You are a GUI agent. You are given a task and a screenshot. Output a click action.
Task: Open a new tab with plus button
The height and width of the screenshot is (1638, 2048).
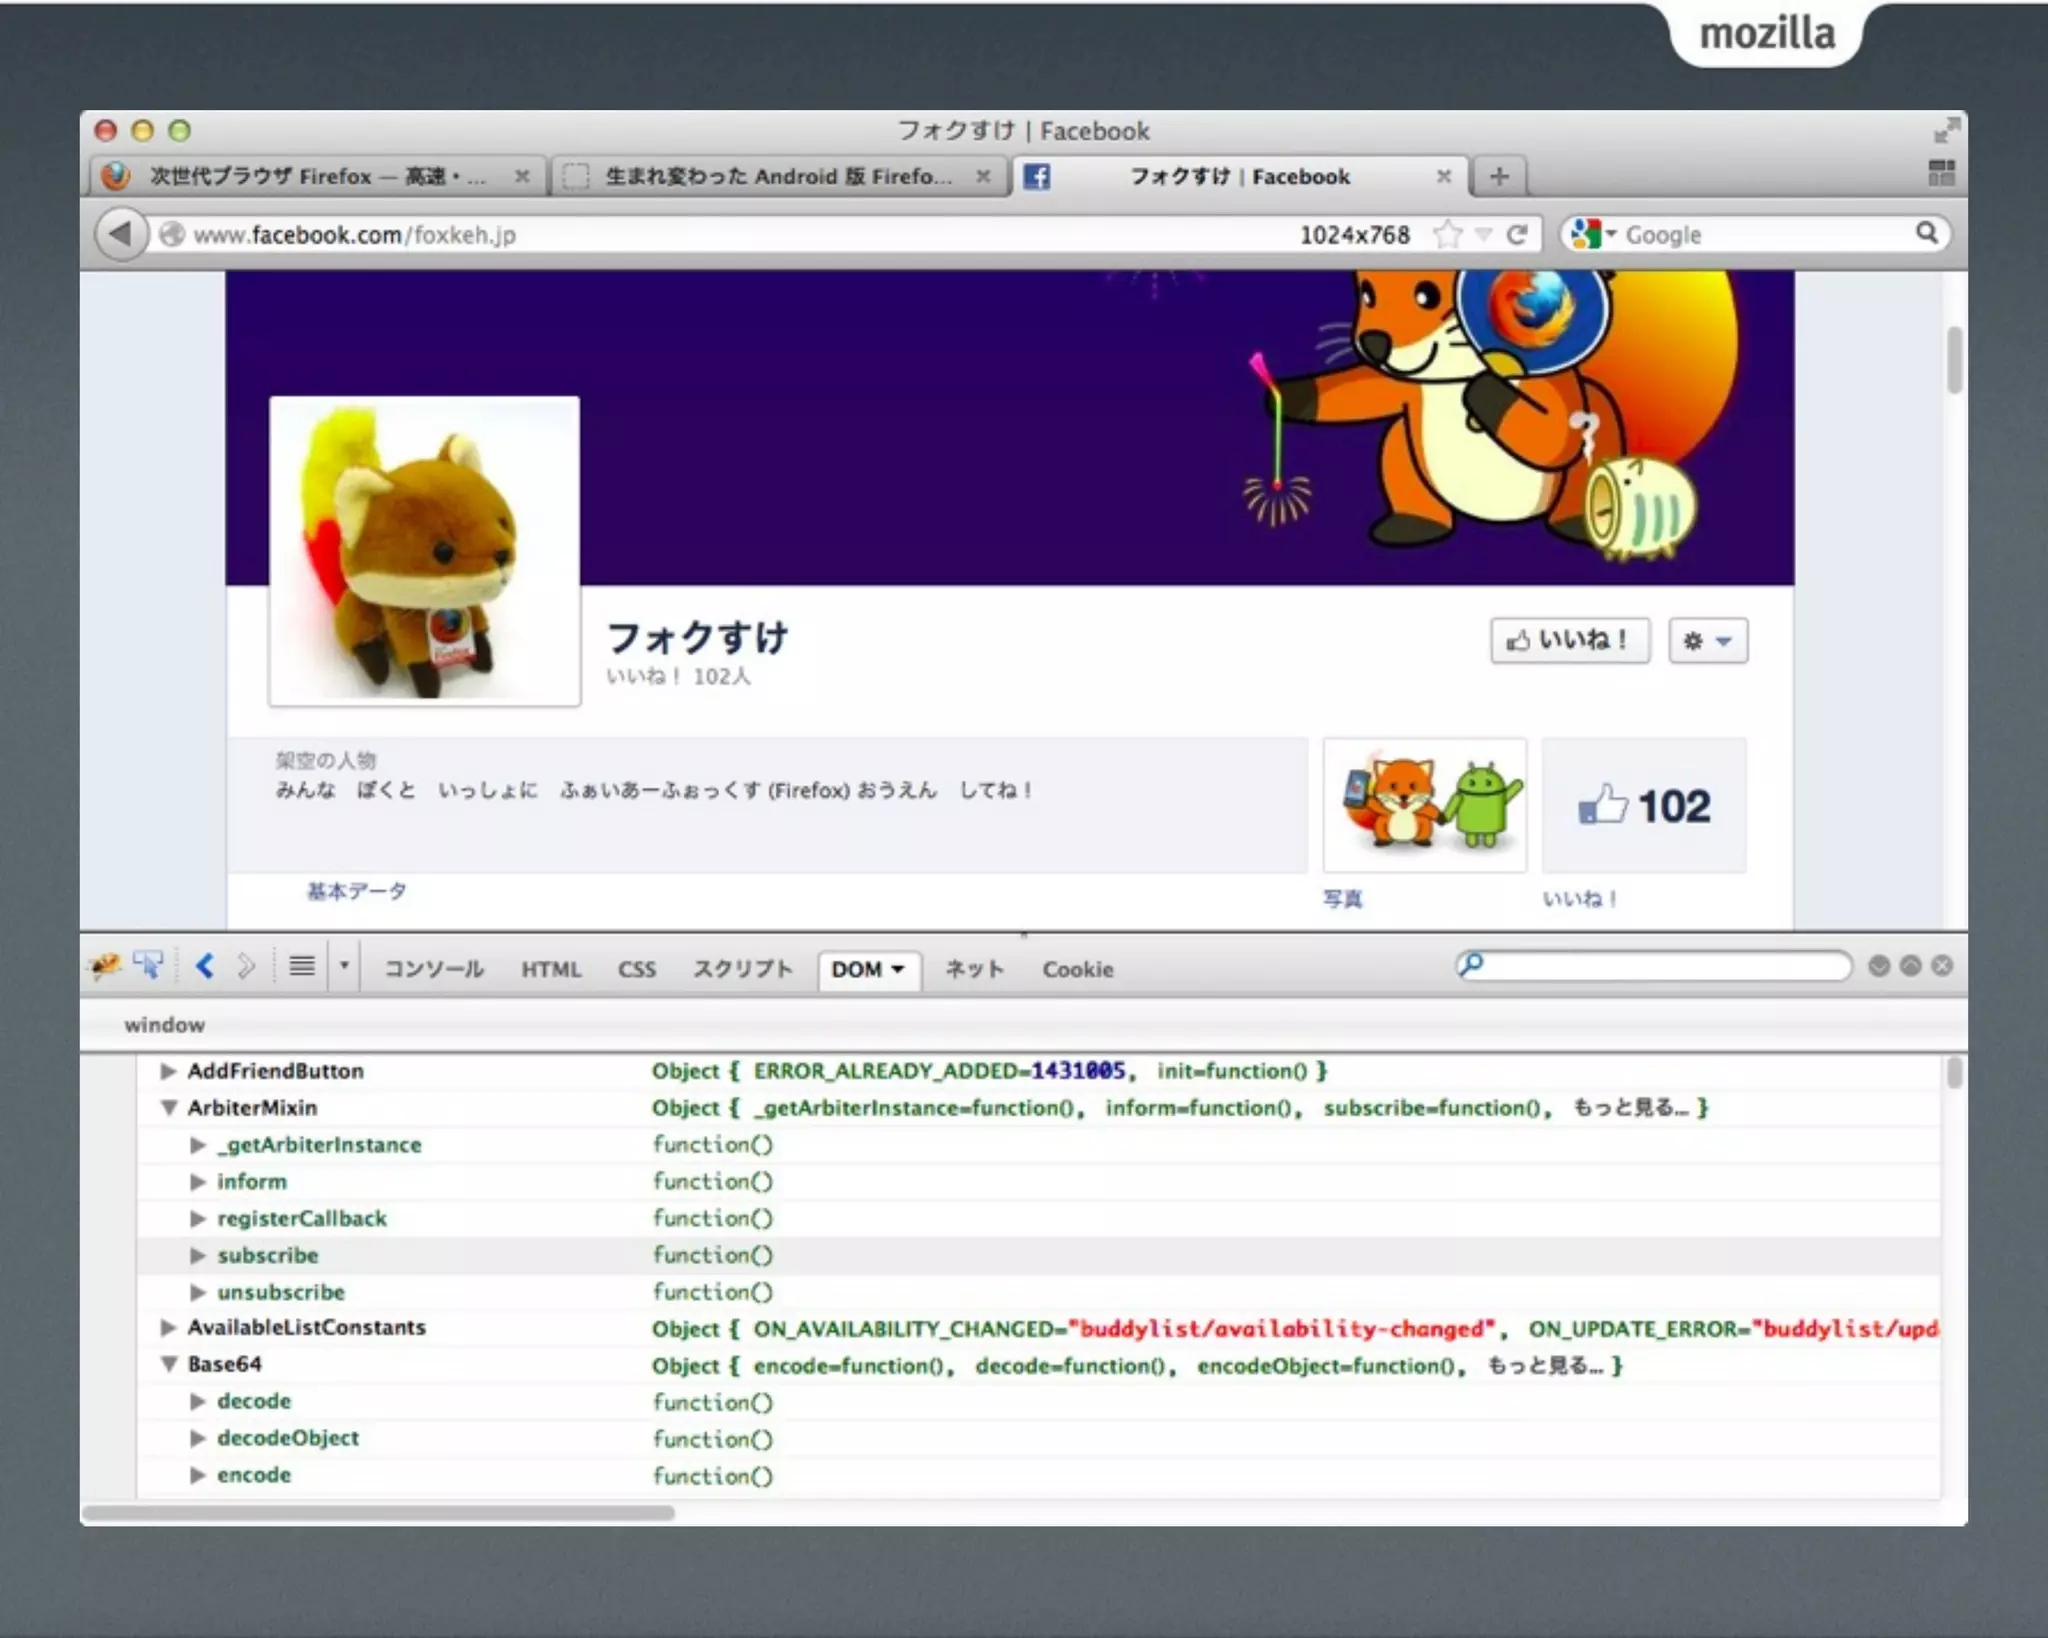point(1498,177)
